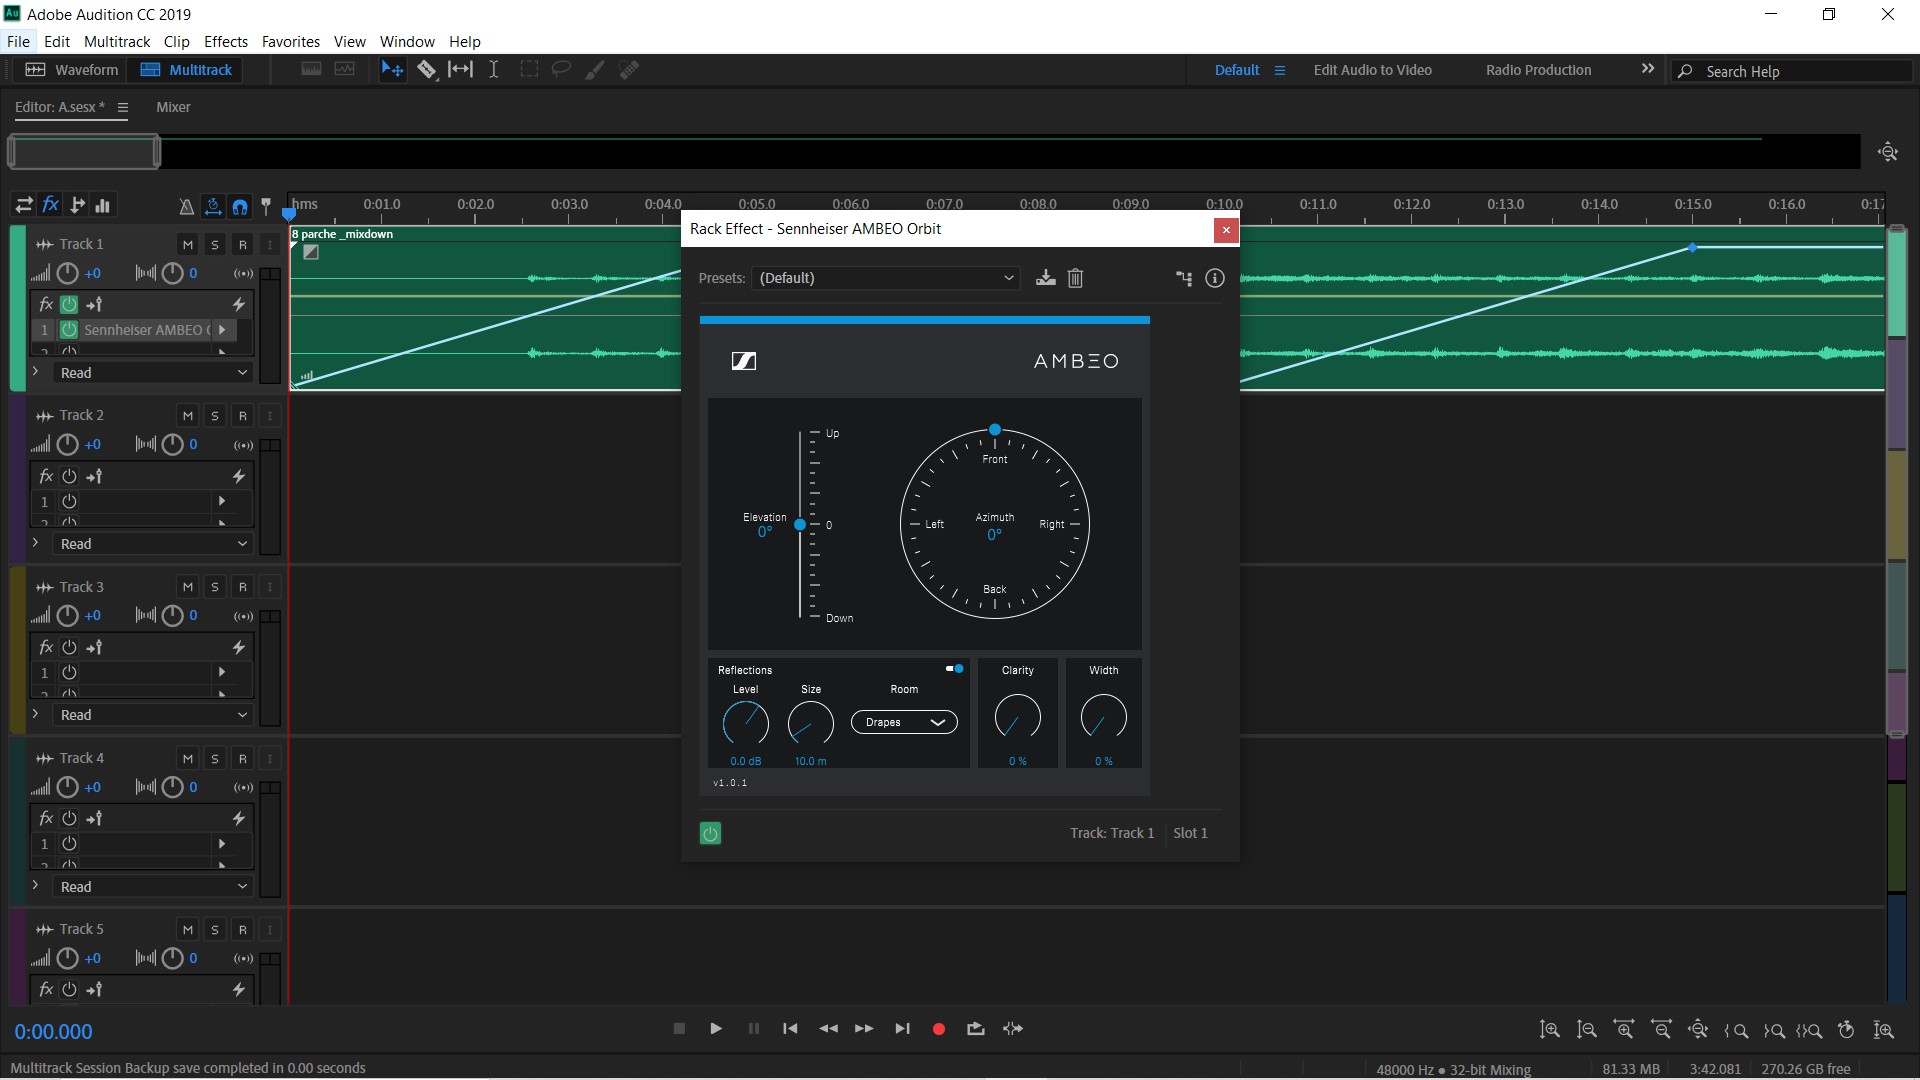Select the Radio Production workspace

[1538, 70]
